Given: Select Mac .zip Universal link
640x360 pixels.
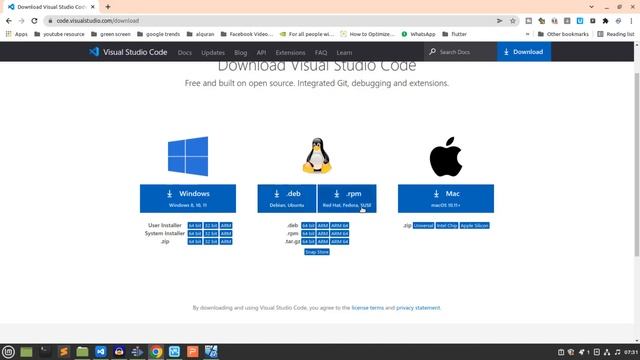Looking at the screenshot, I should point(423,225).
